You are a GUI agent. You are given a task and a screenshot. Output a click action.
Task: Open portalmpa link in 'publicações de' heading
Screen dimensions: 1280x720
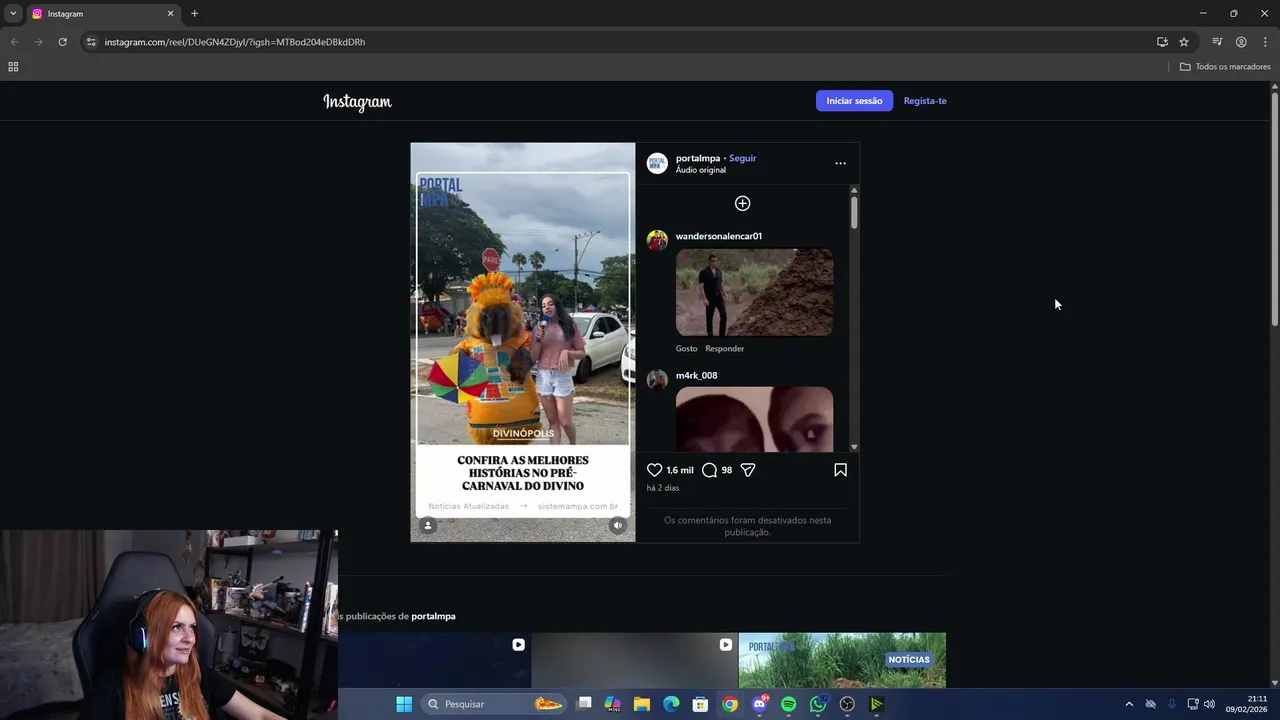point(433,616)
